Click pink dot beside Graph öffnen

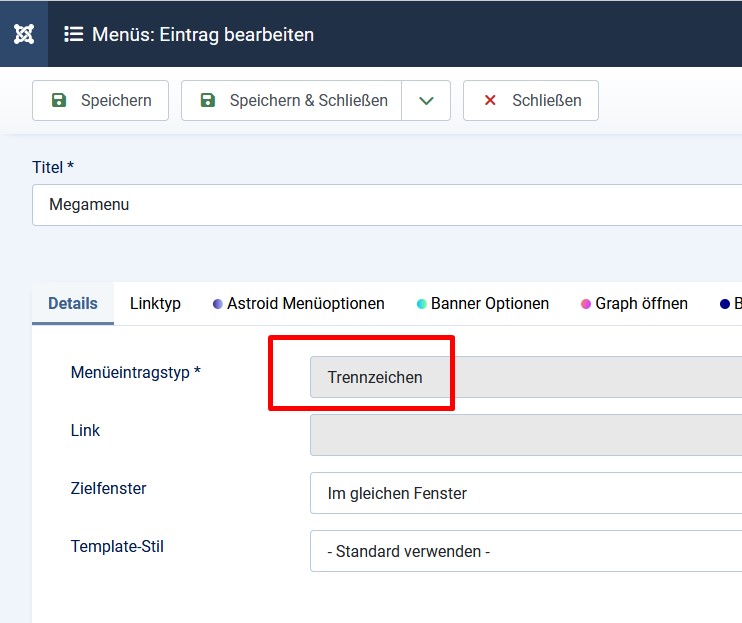pyautogui.click(x=586, y=304)
